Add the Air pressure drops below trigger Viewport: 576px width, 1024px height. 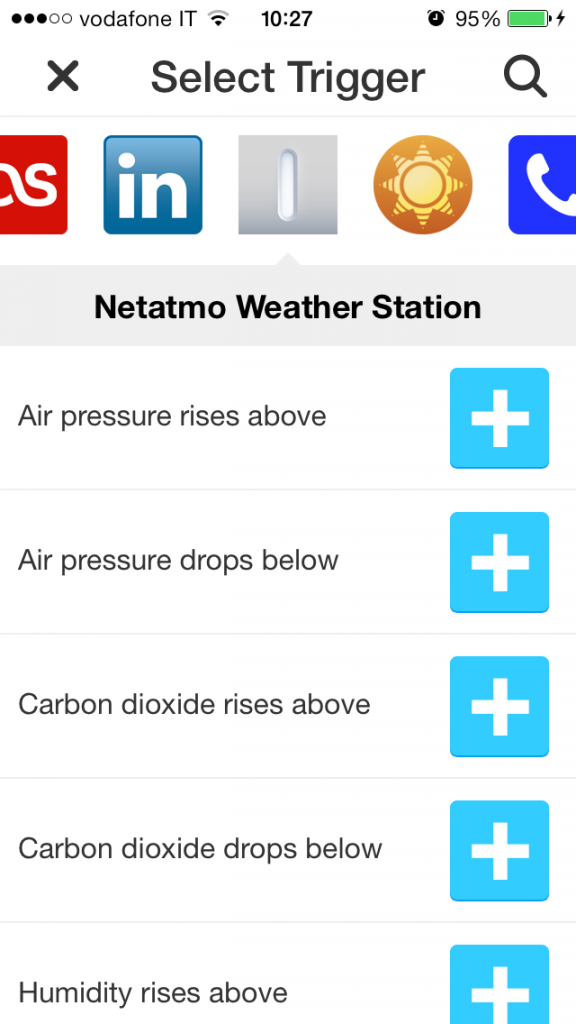(x=498, y=562)
